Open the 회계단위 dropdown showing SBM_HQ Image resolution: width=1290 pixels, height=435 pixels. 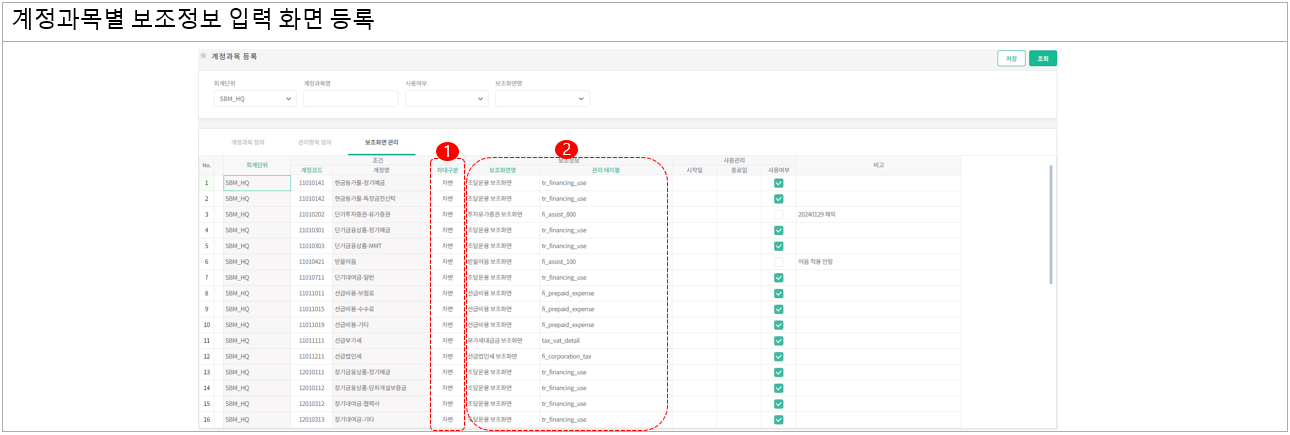[254, 99]
